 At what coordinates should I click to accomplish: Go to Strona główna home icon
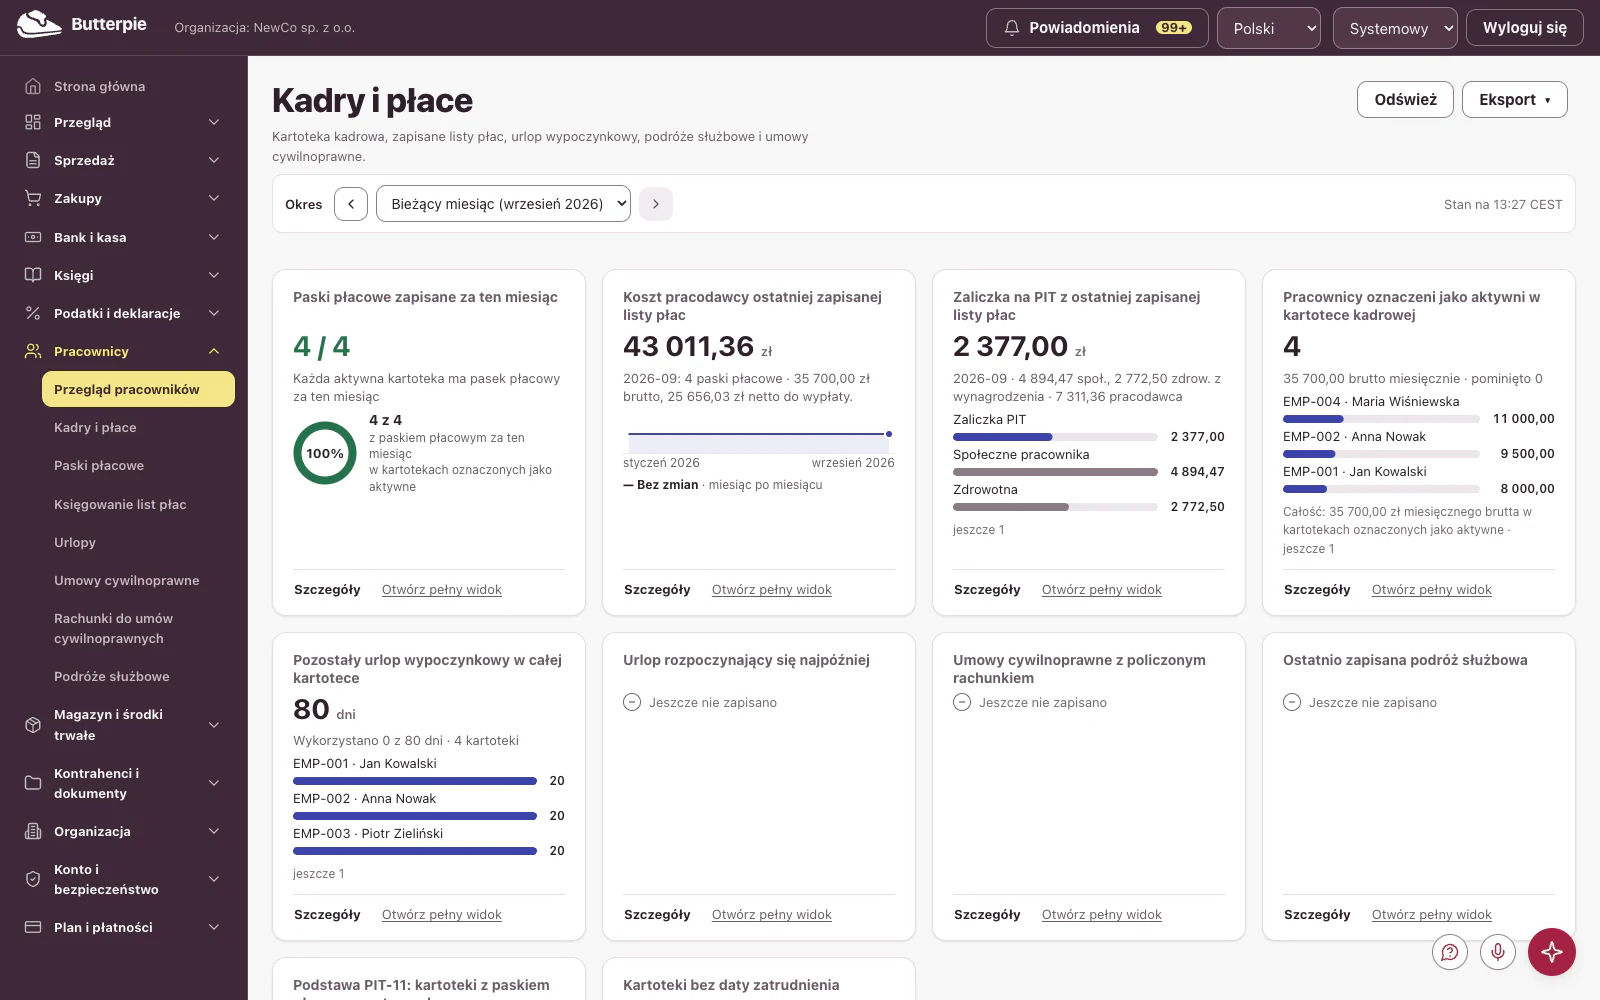pyautogui.click(x=33, y=86)
